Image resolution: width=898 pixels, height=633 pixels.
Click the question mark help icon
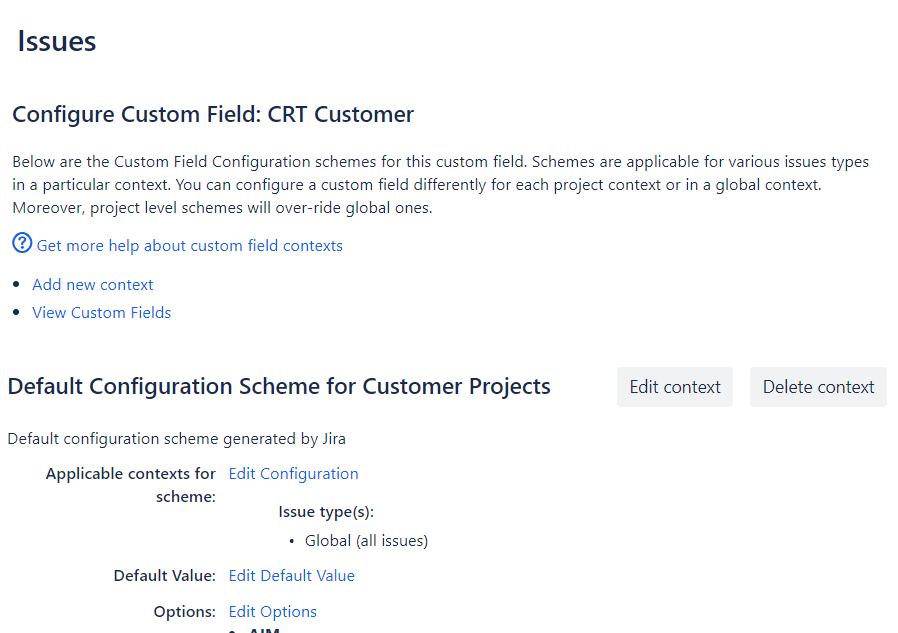point(22,243)
